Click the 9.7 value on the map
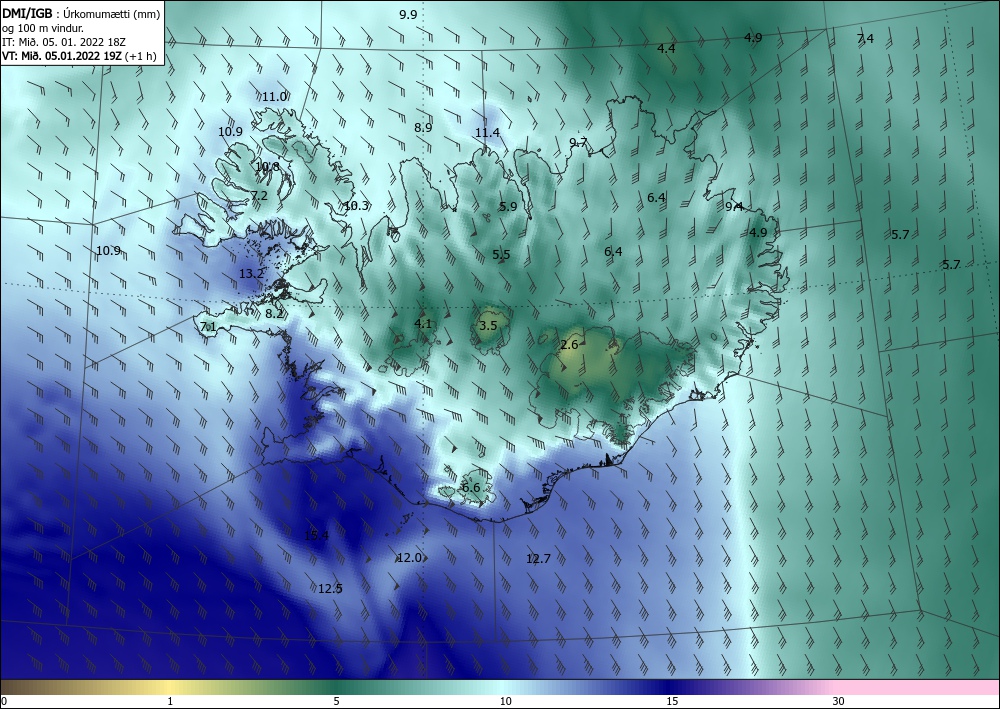This screenshot has width=1000, height=709. pyautogui.click(x=578, y=142)
